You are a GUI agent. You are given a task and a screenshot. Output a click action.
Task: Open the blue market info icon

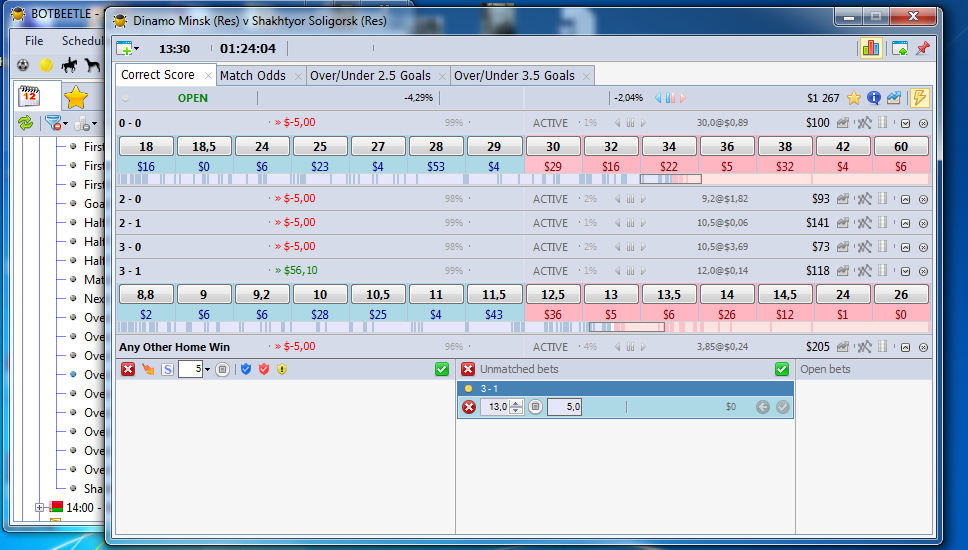click(x=874, y=98)
